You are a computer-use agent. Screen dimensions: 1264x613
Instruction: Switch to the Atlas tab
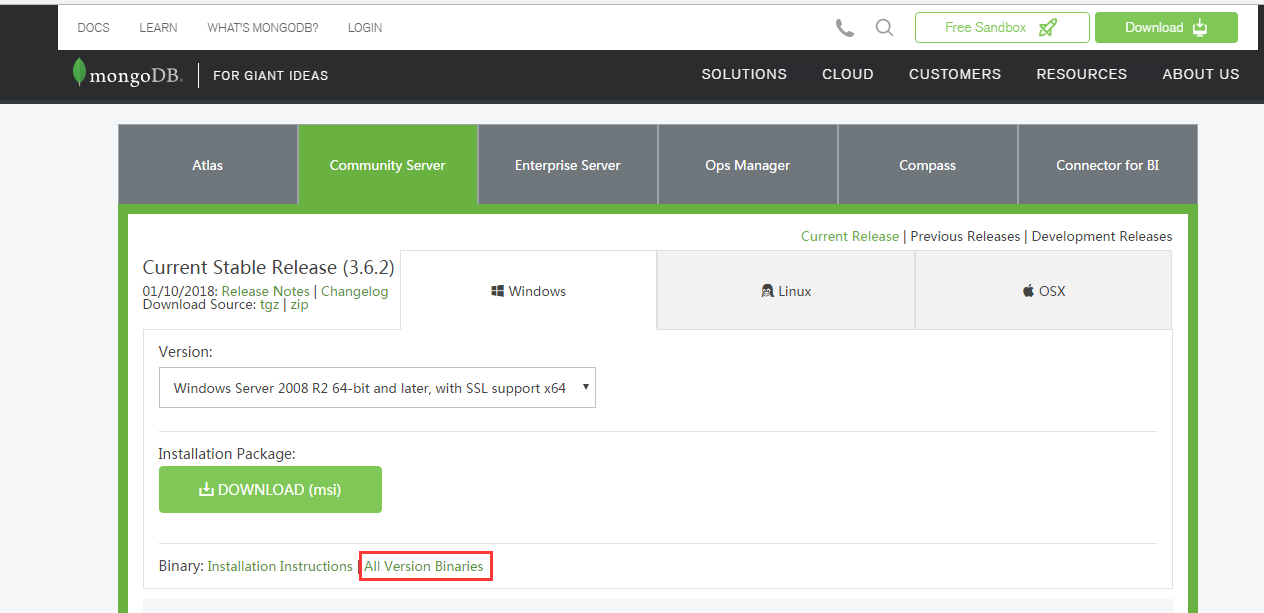click(208, 165)
